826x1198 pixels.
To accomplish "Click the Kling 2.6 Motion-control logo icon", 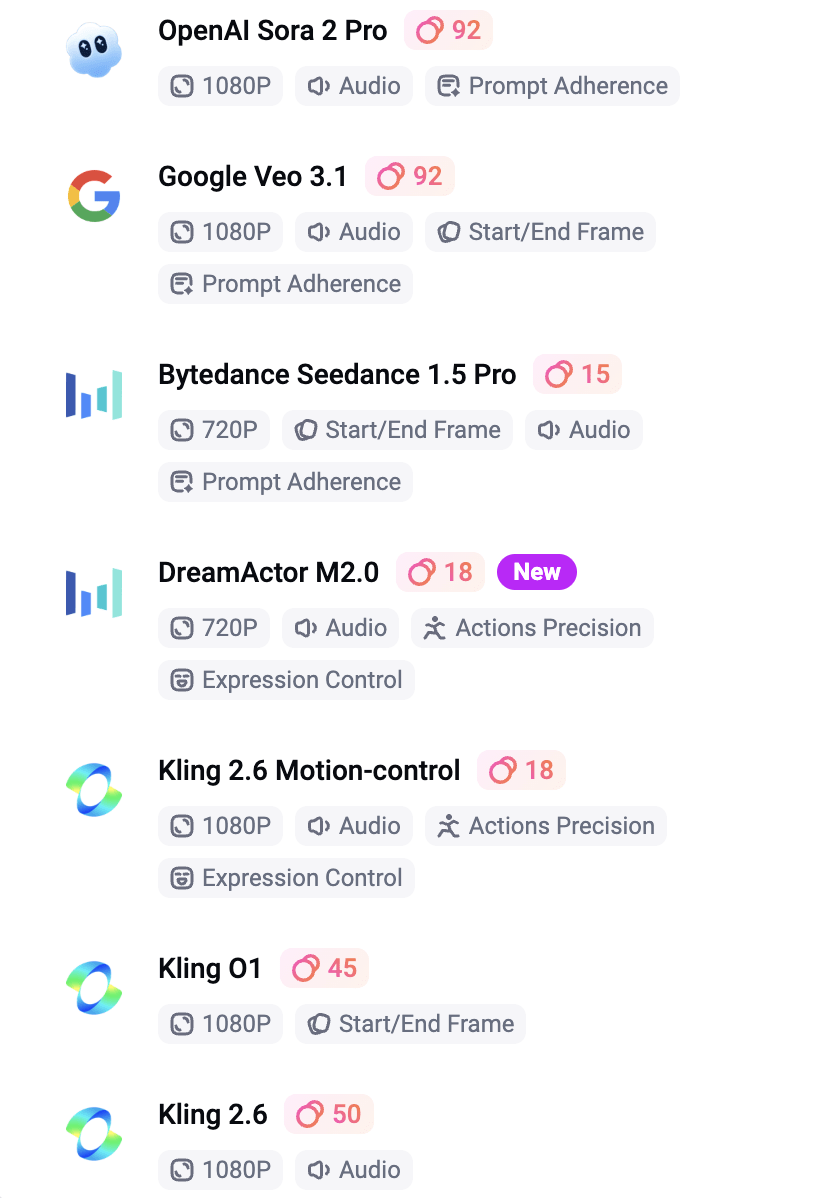I will (94, 790).
